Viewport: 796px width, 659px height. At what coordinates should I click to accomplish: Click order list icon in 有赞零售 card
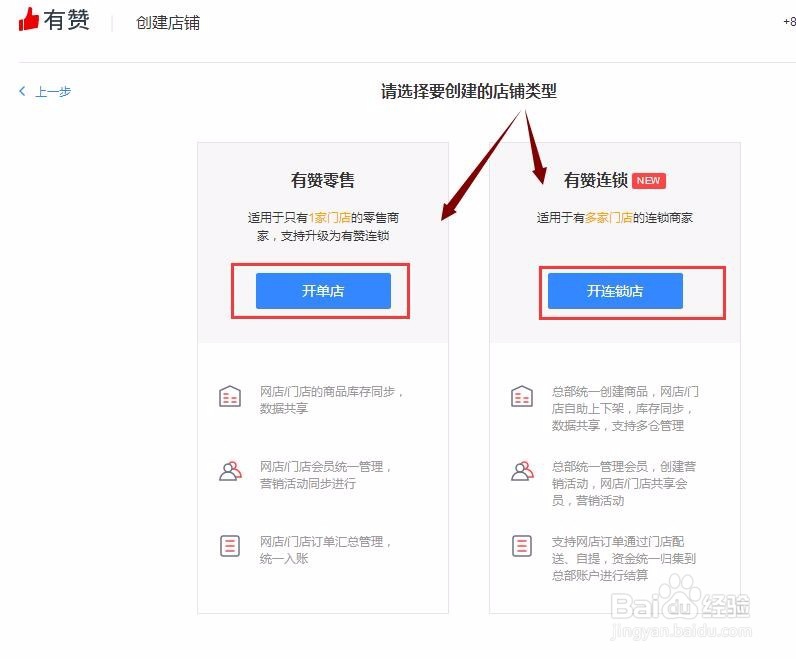[x=229, y=546]
